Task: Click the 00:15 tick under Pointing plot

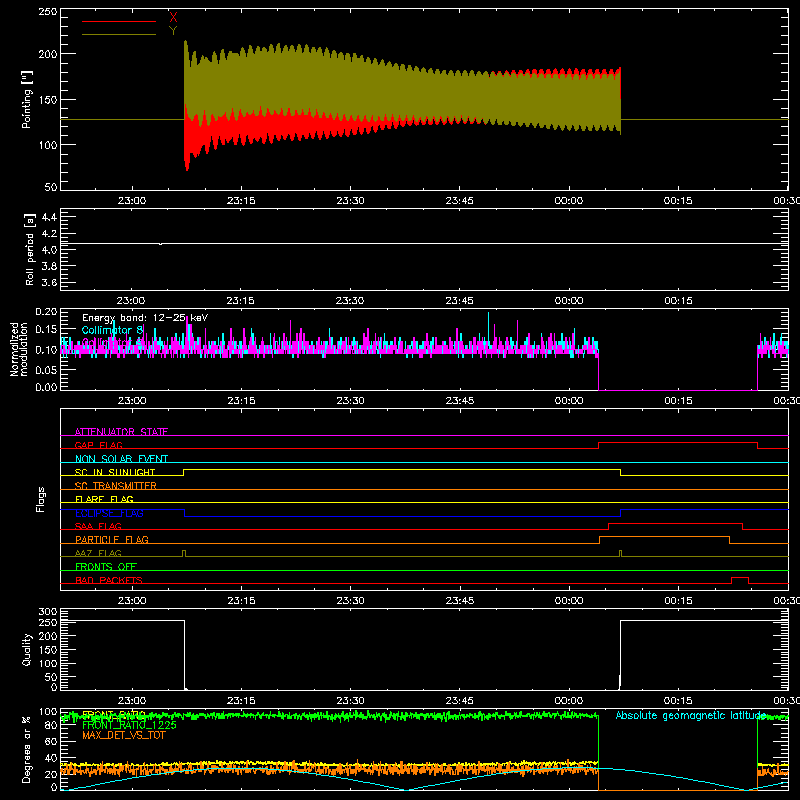Action: point(678,201)
